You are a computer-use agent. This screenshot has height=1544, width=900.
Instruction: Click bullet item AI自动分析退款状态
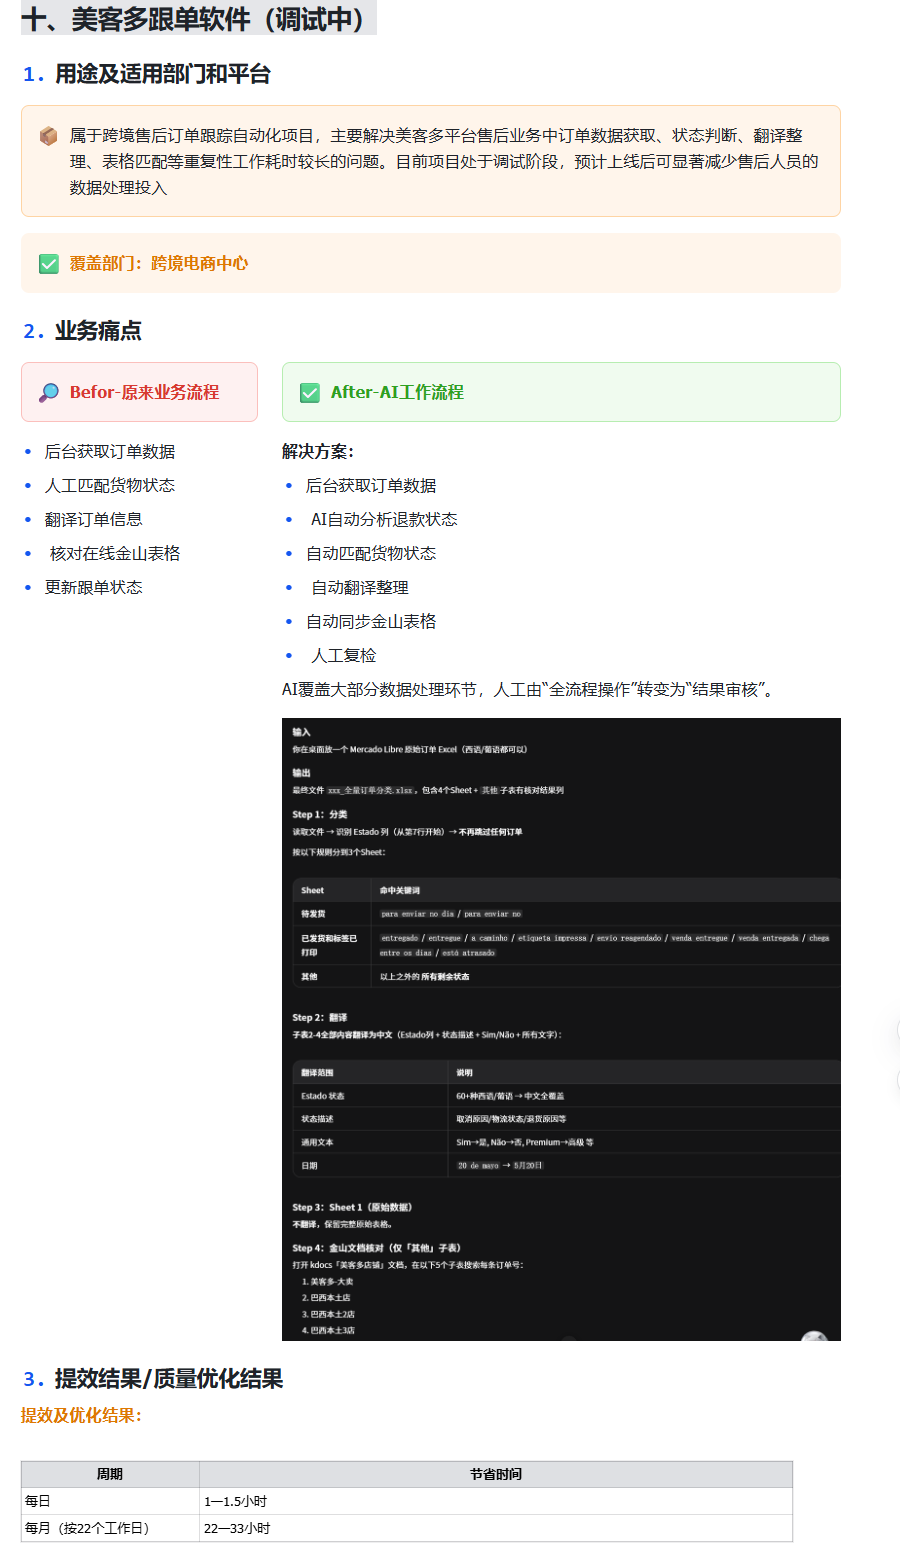(x=384, y=520)
